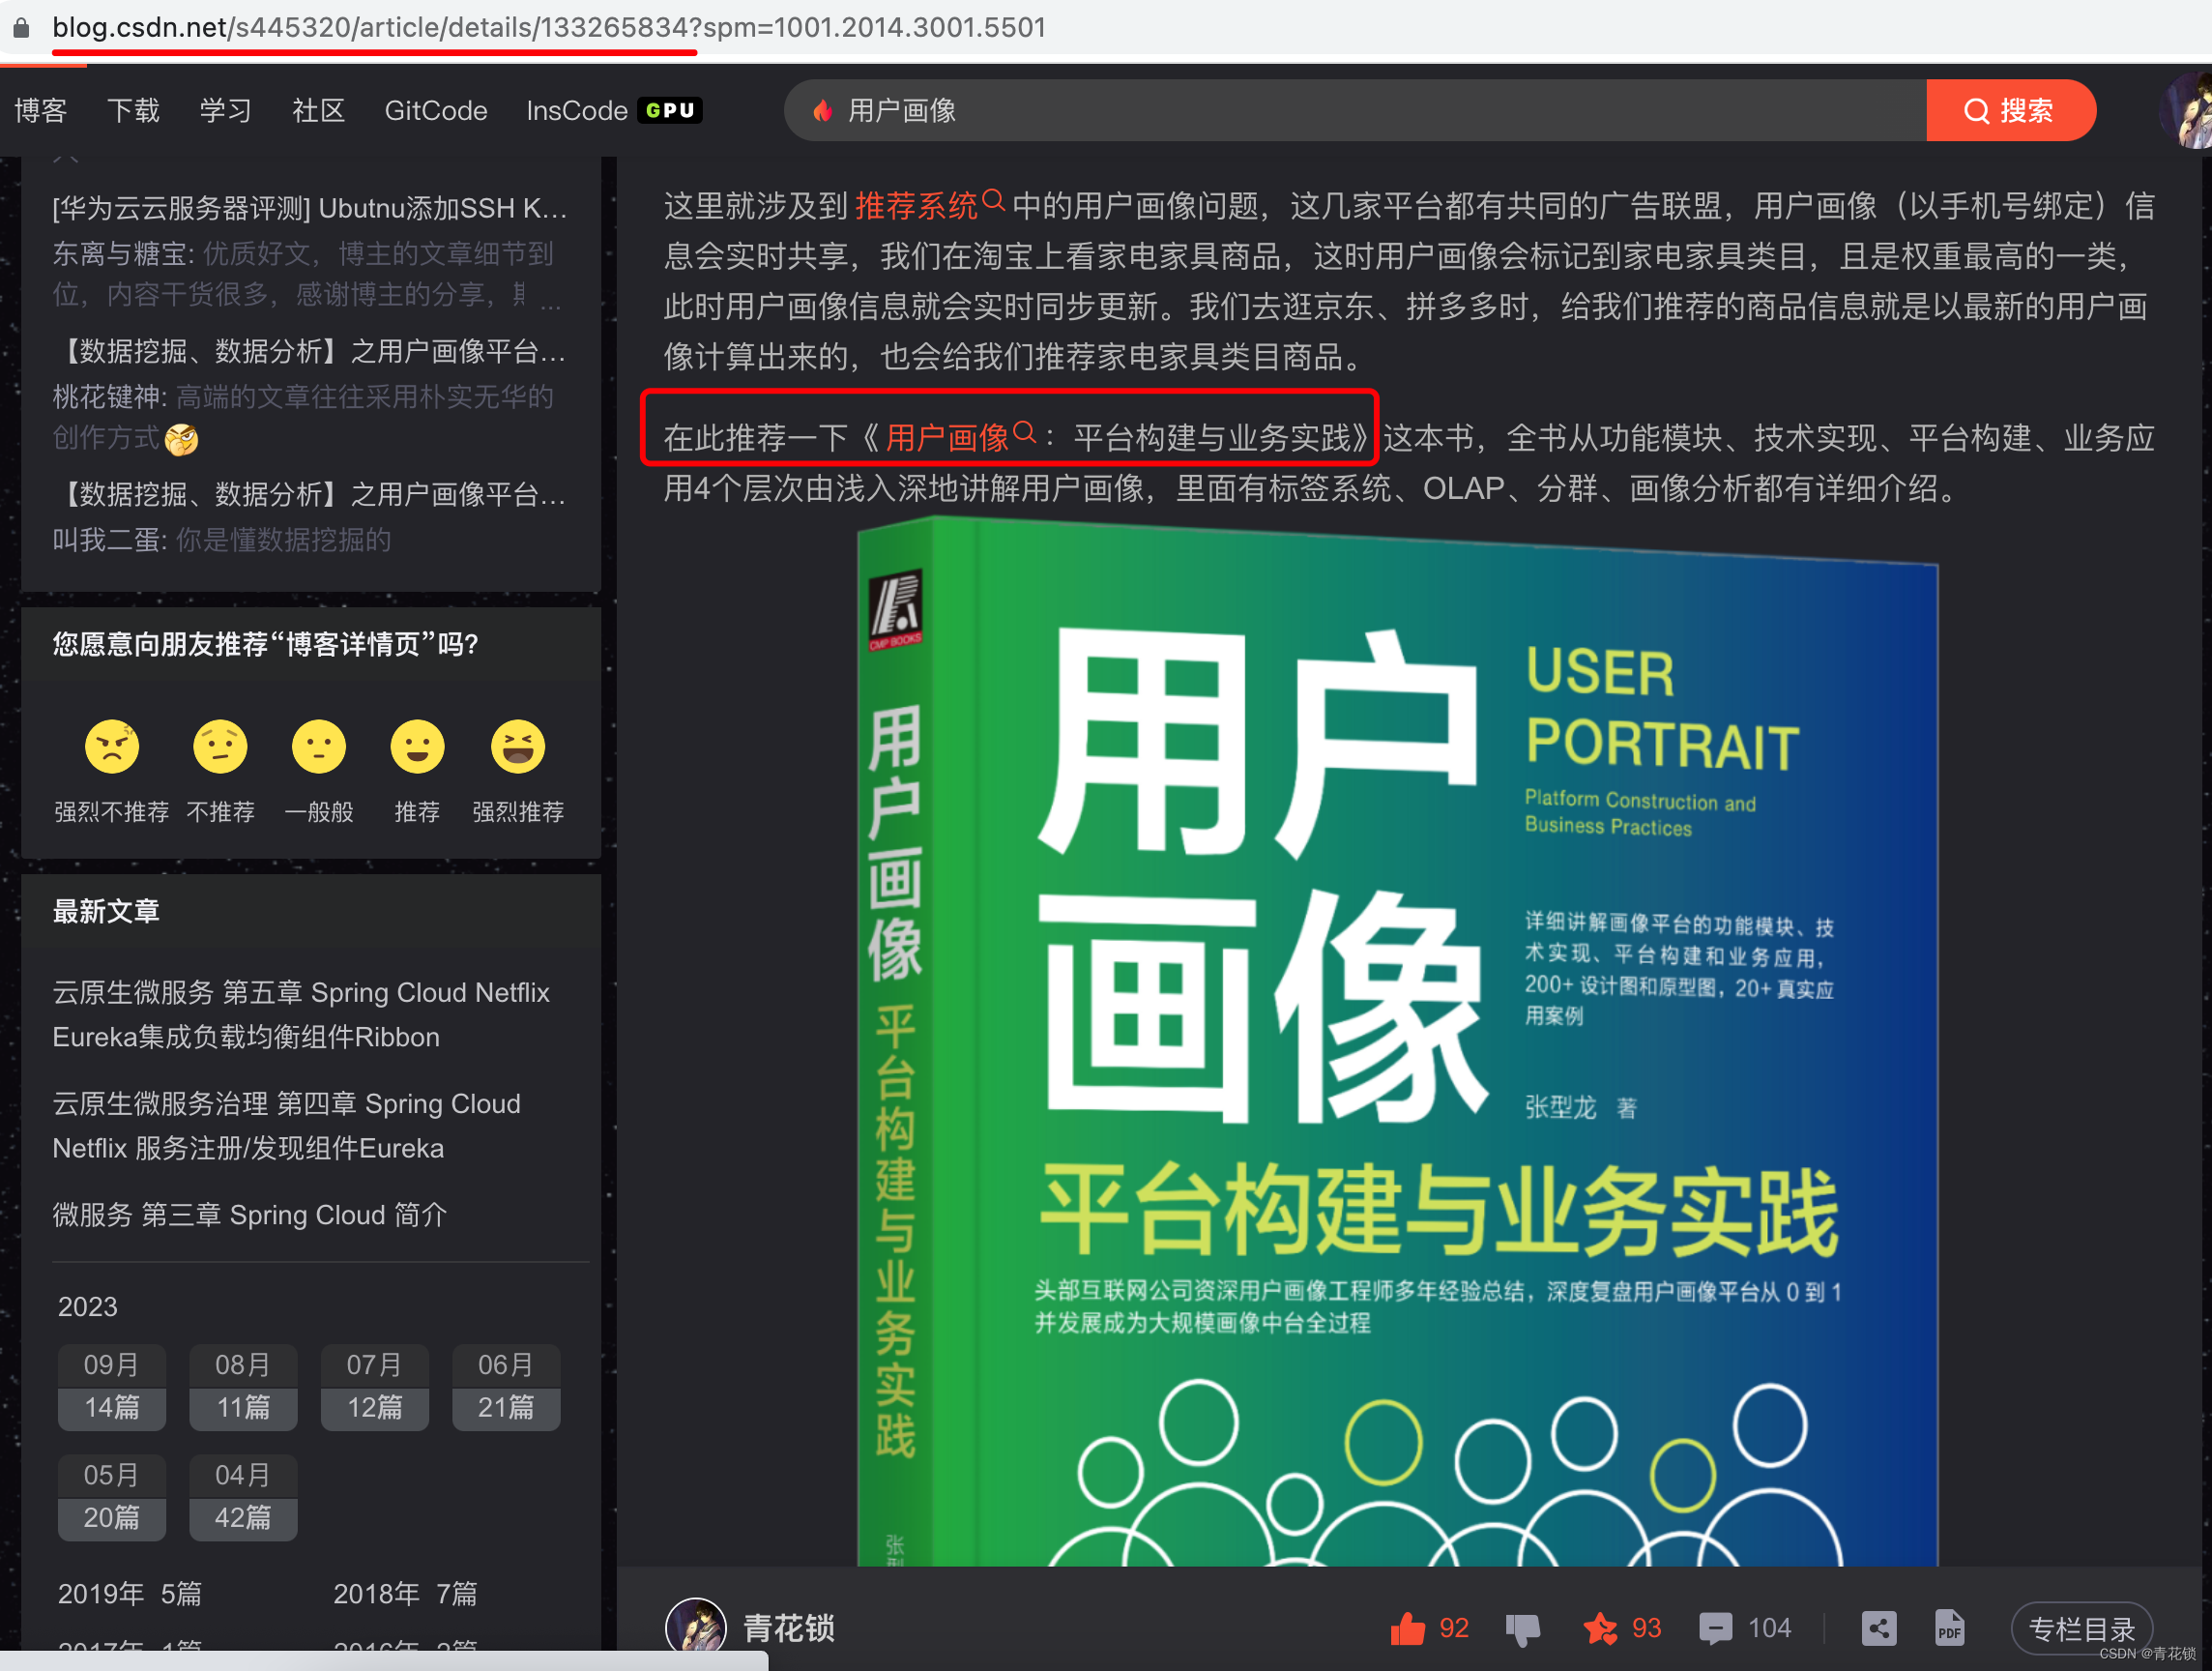The width and height of the screenshot is (2212, 1671).
Task: Open the 博客 menu
Action: pyautogui.click(x=40, y=110)
